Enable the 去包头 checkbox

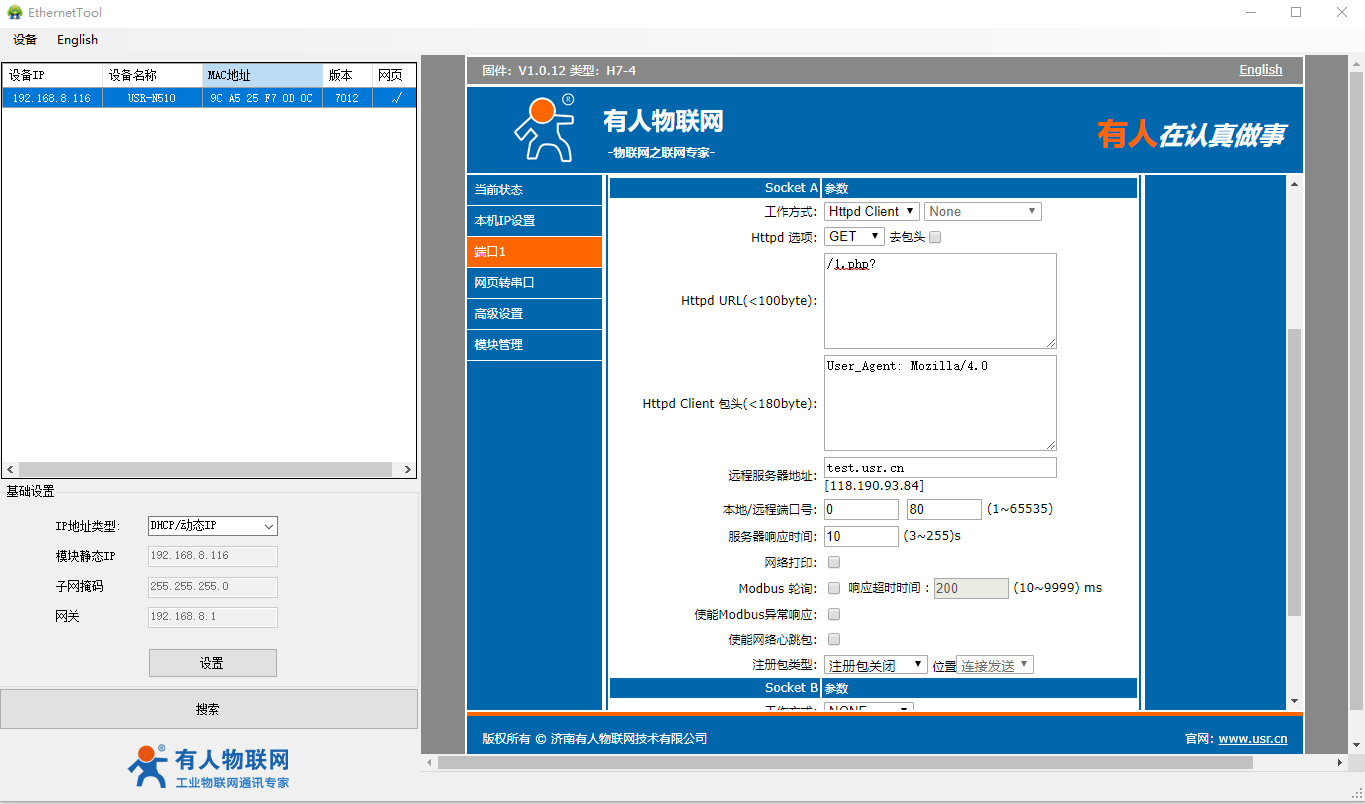point(935,237)
